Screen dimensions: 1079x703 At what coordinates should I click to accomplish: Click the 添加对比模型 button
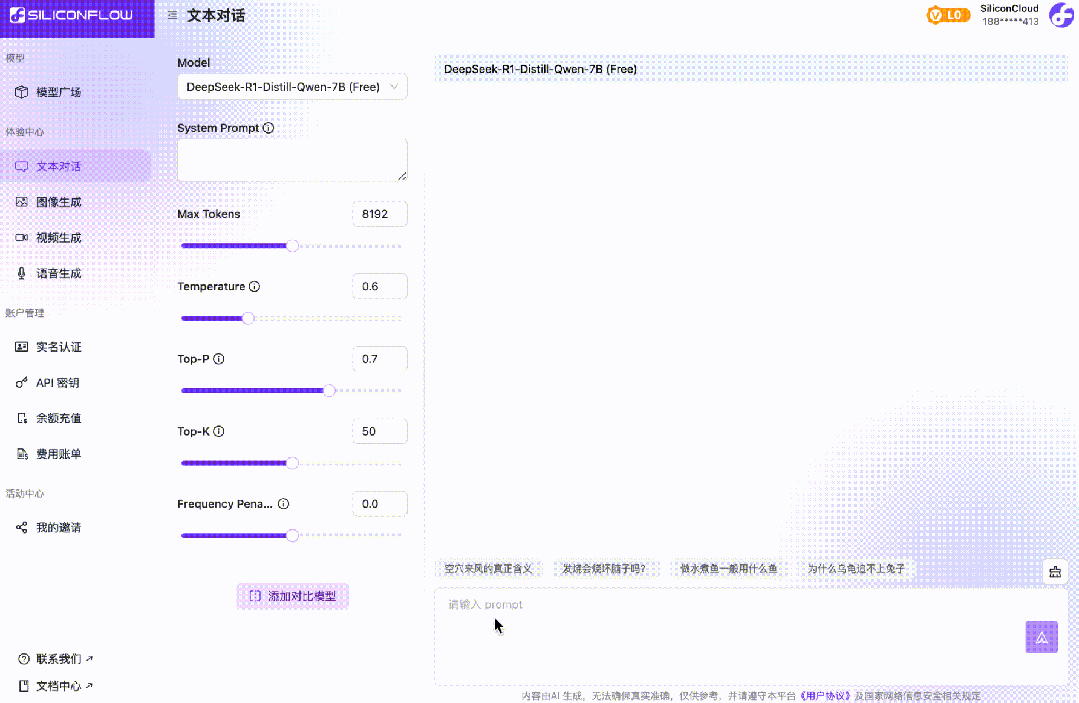pos(292,596)
